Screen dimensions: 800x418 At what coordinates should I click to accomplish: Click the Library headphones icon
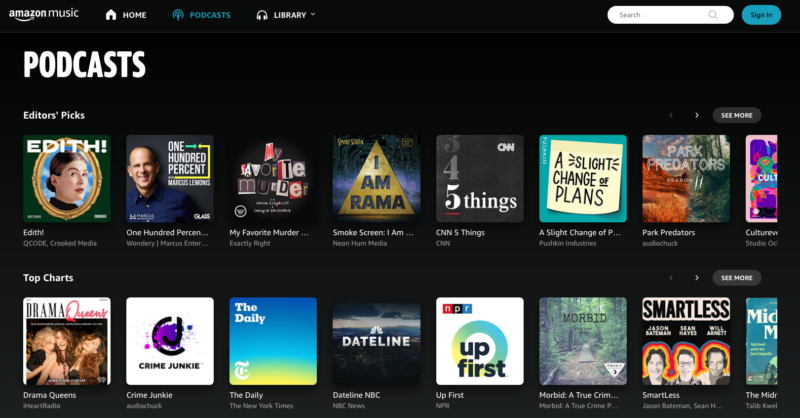click(x=262, y=15)
